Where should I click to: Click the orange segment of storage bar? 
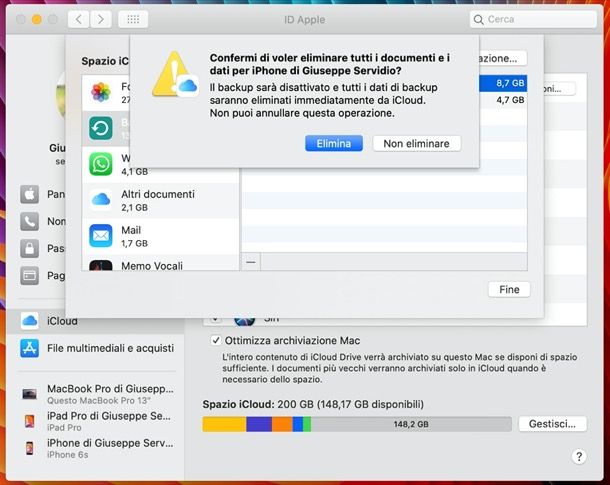(282, 424)
